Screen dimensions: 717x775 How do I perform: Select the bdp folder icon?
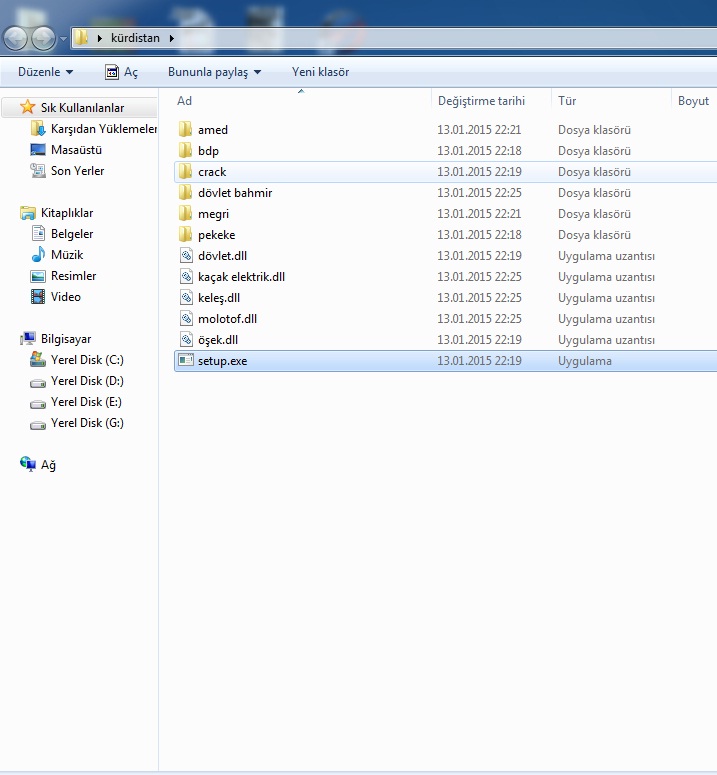(x=185, y=150)
